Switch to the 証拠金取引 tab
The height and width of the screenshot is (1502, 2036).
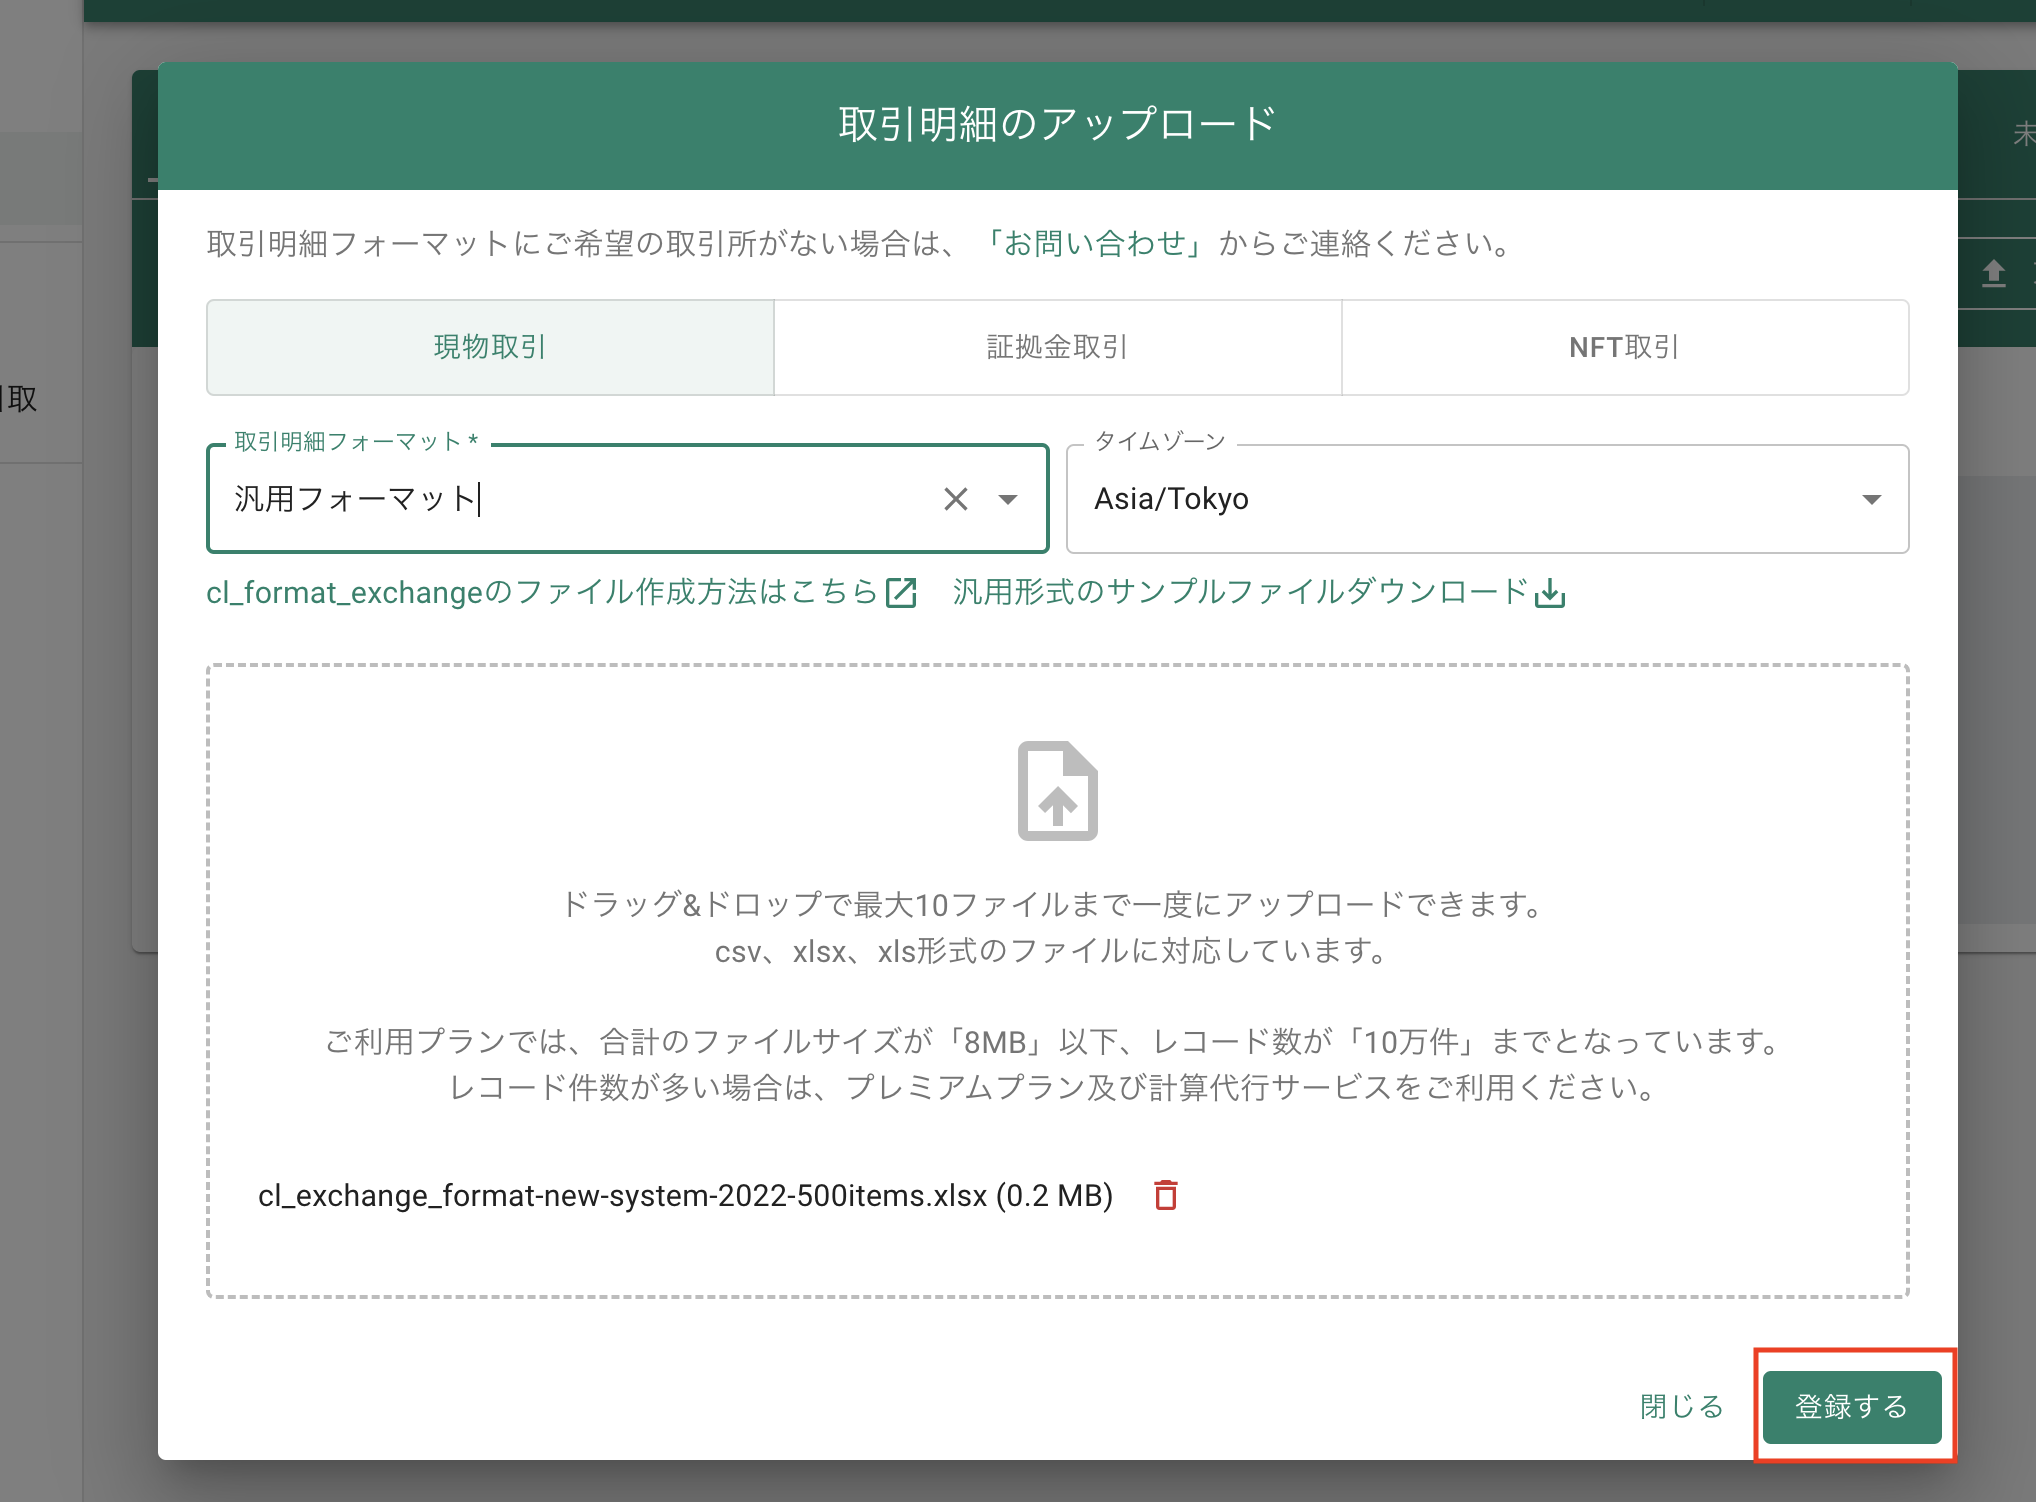pos(1057,347)
